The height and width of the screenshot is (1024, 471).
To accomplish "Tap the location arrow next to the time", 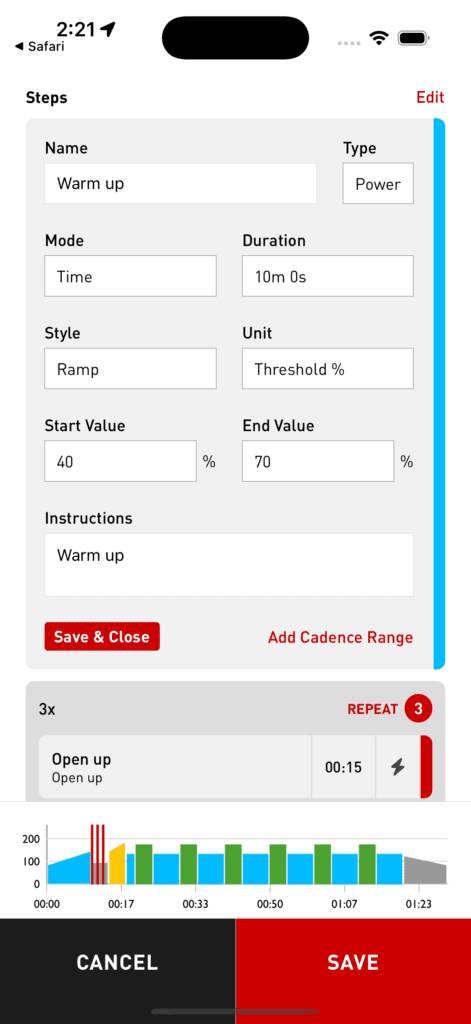I will pyautogui.click(x=108, y=29).
